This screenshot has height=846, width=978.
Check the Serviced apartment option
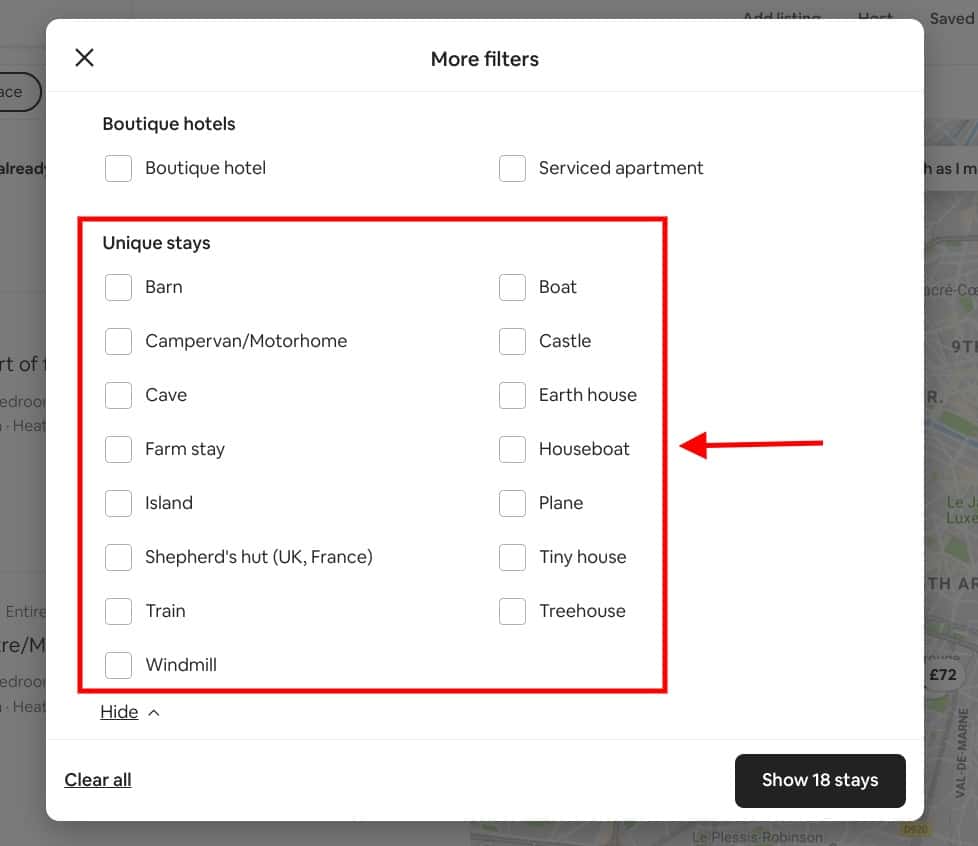[x=512, y=168]
